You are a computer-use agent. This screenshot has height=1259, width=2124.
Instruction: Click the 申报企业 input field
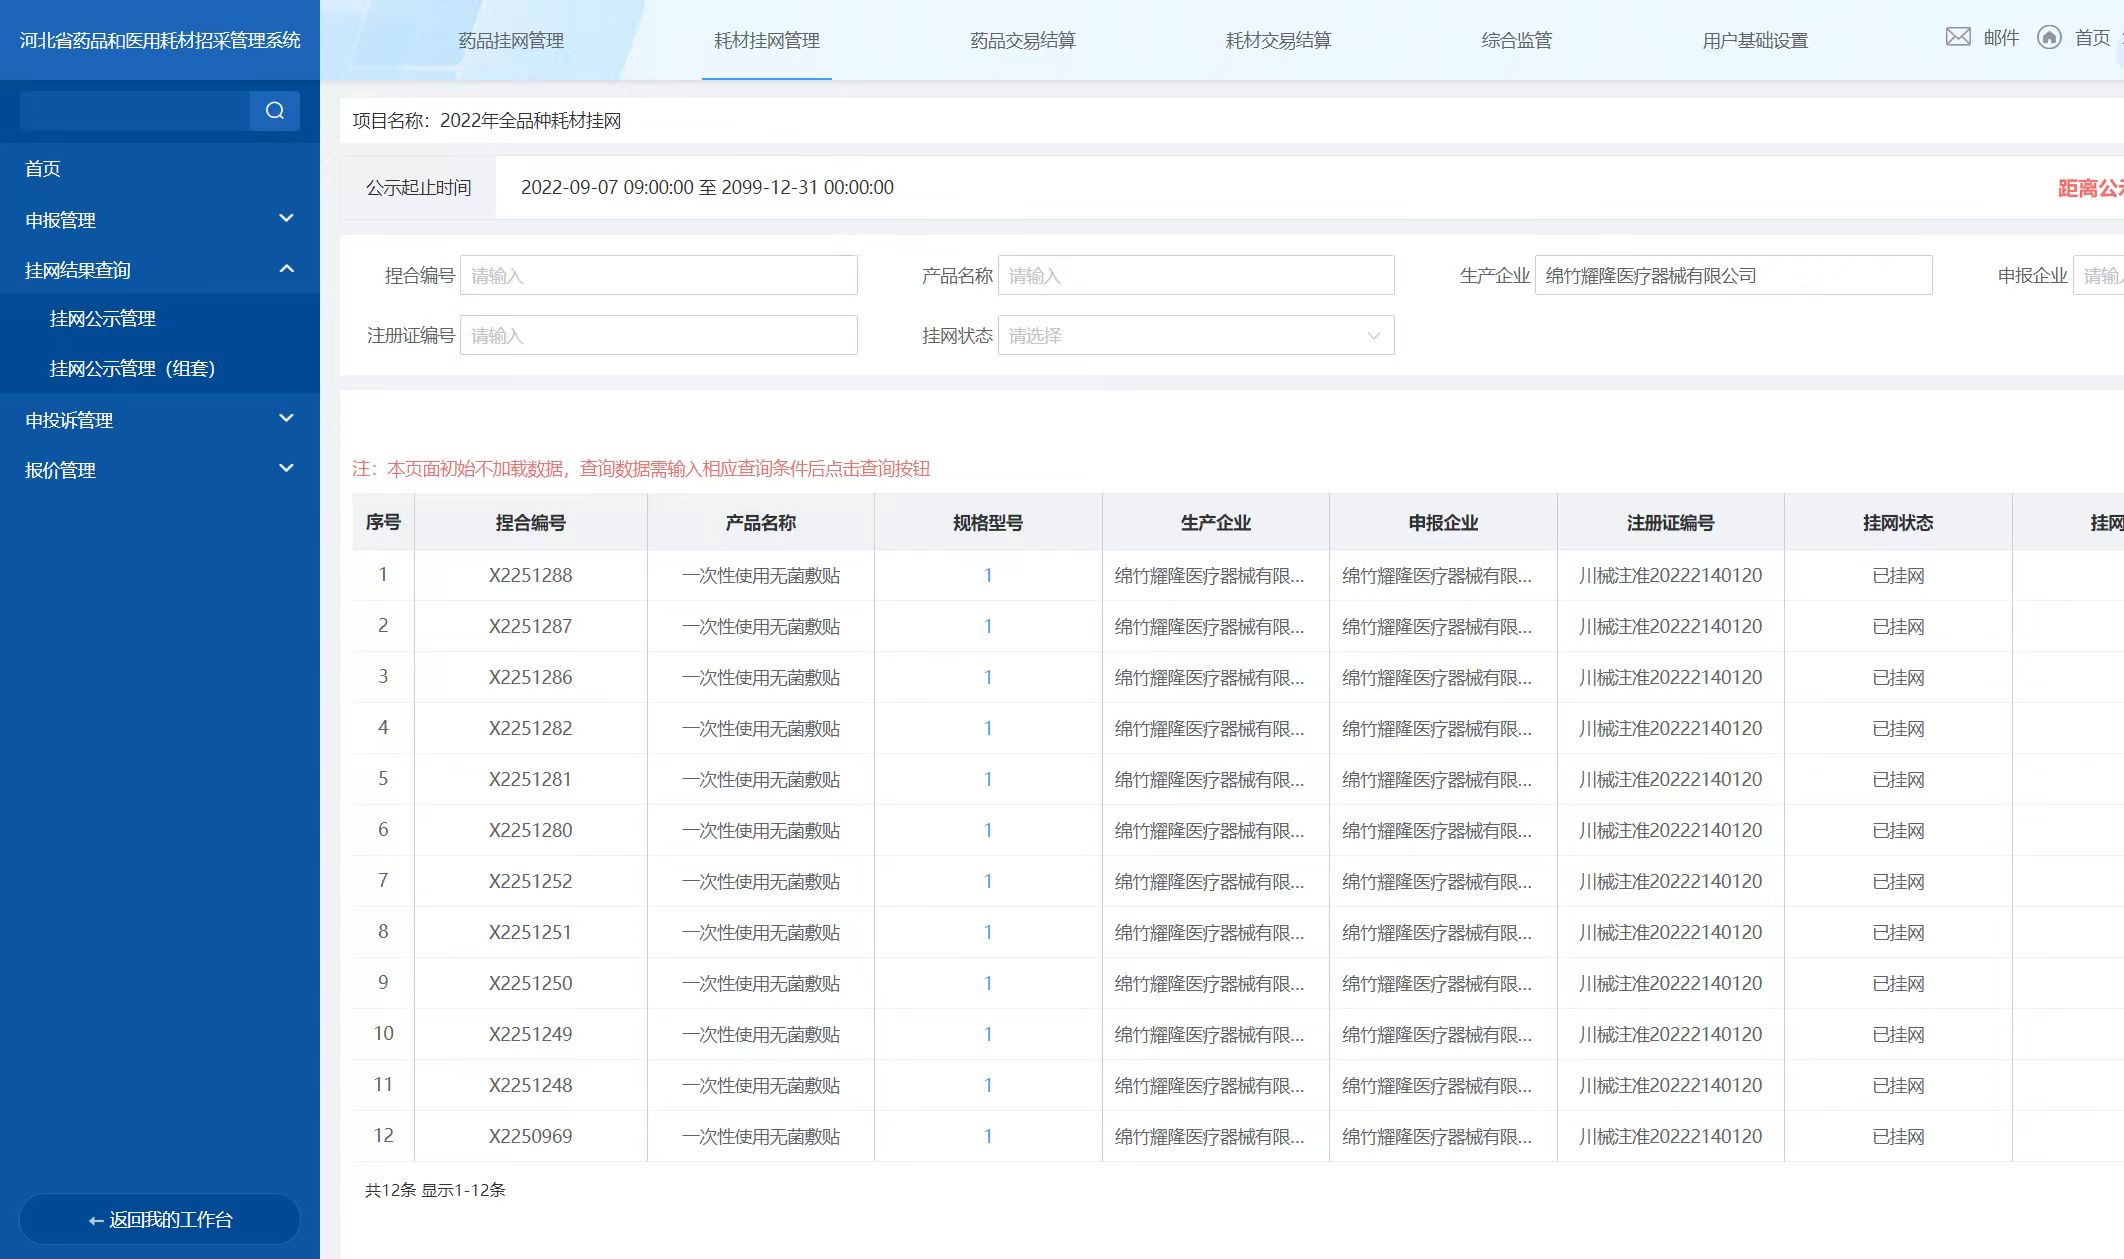[2098, 275]
